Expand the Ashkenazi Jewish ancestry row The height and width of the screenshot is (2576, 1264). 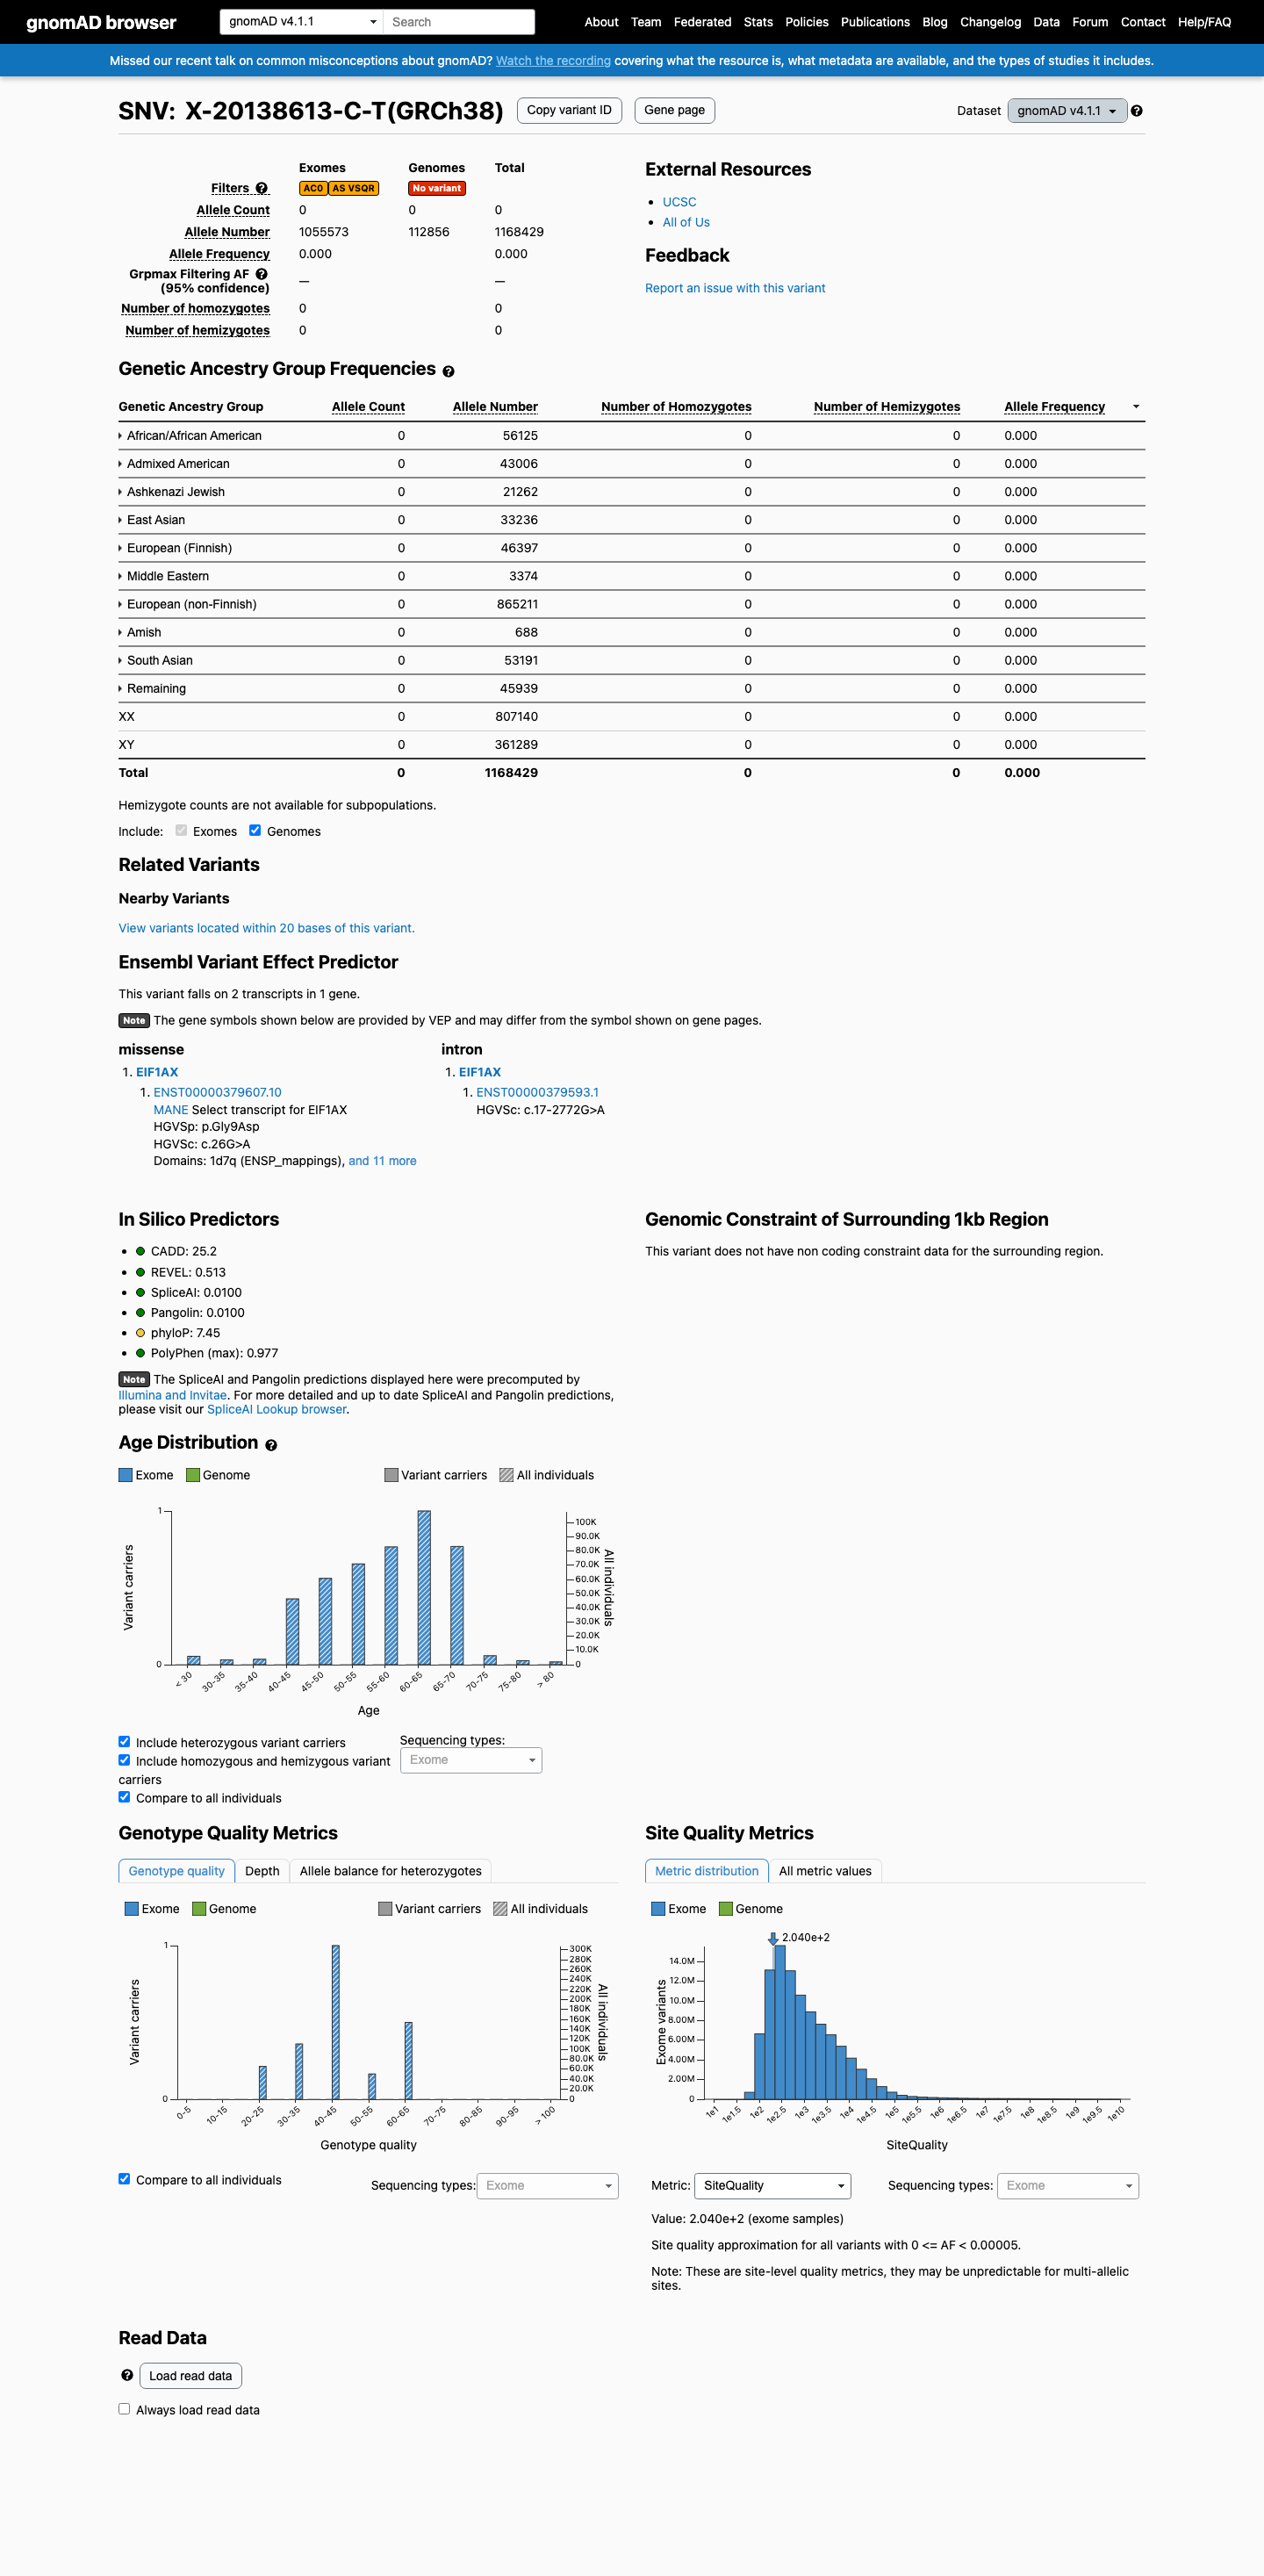click(172, 492)
